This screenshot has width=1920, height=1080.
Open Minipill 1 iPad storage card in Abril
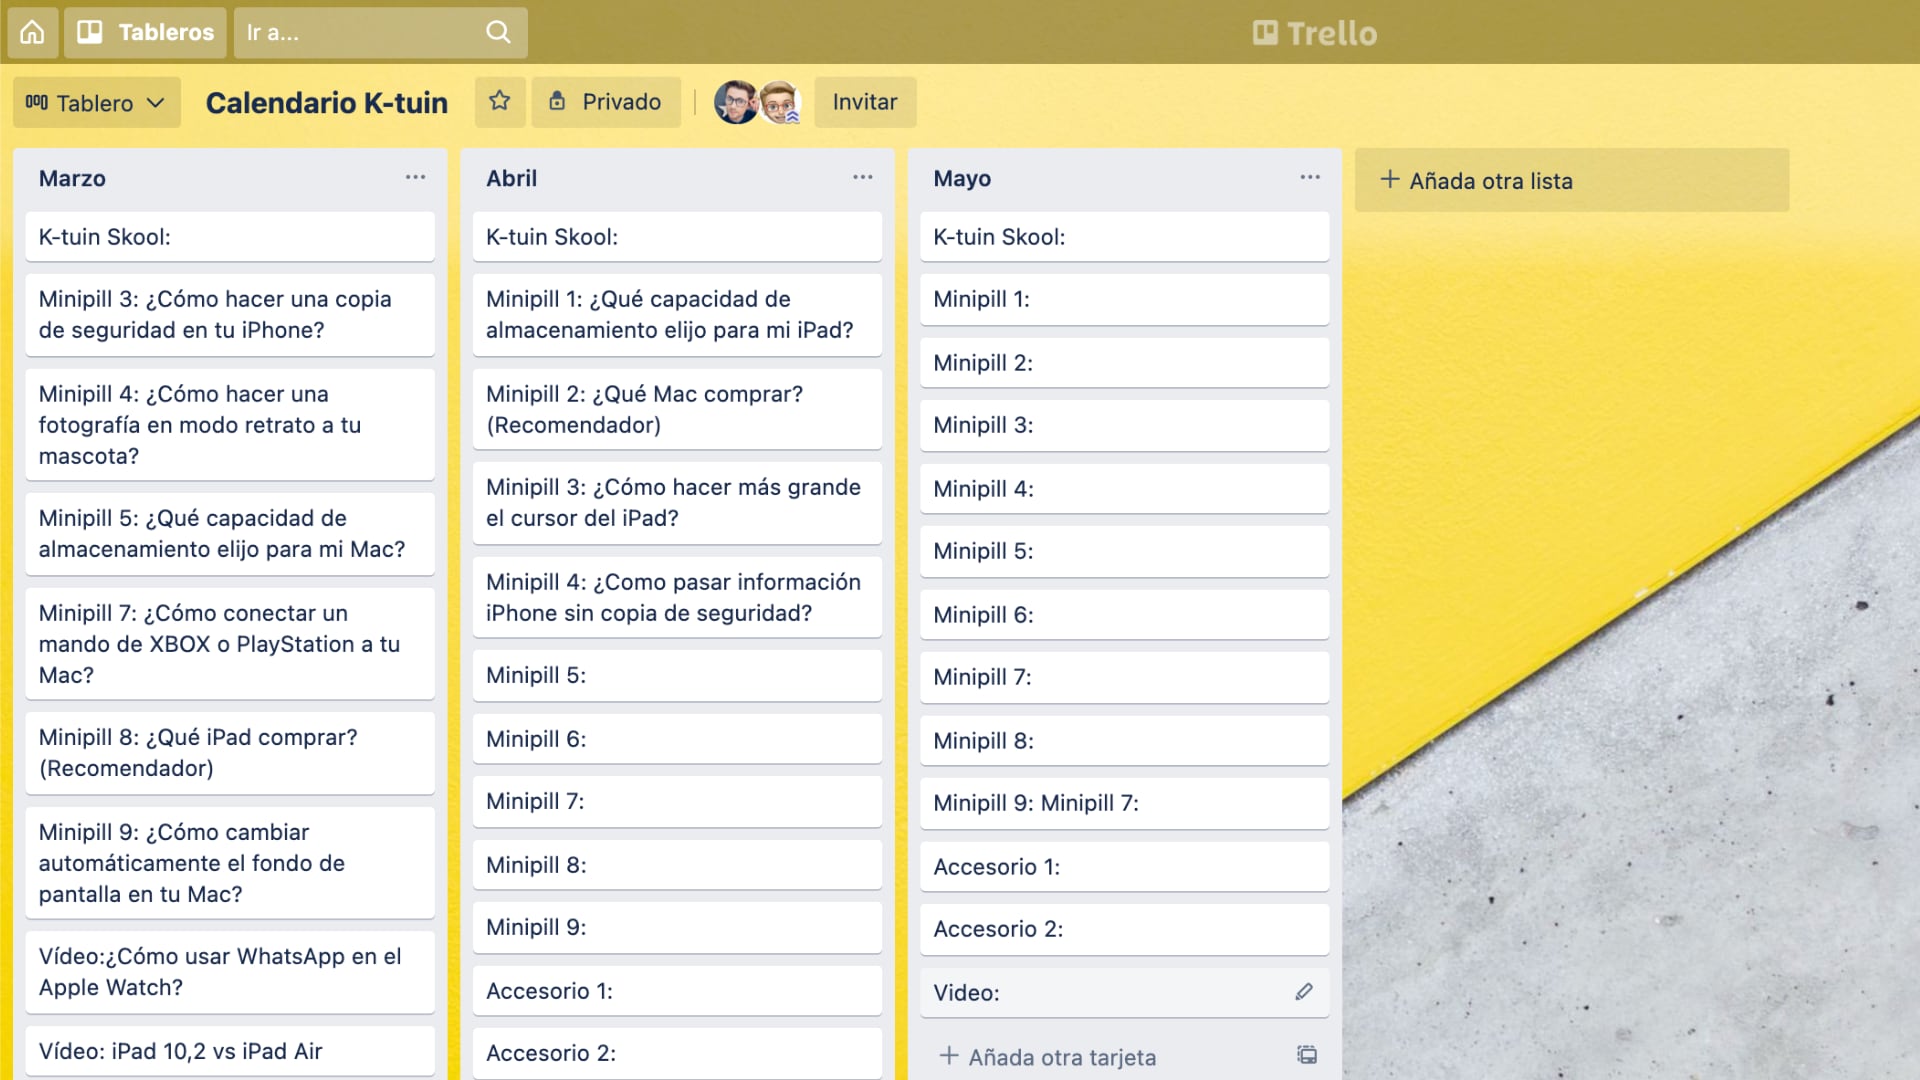coord(677,314)
